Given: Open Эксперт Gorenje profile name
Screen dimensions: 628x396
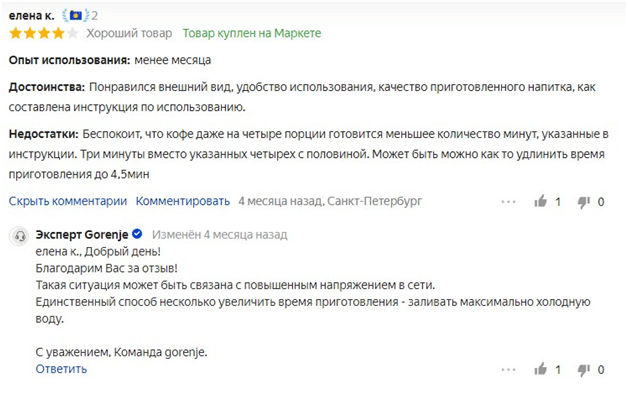Looking at the screenshot, I should [82, 234].
